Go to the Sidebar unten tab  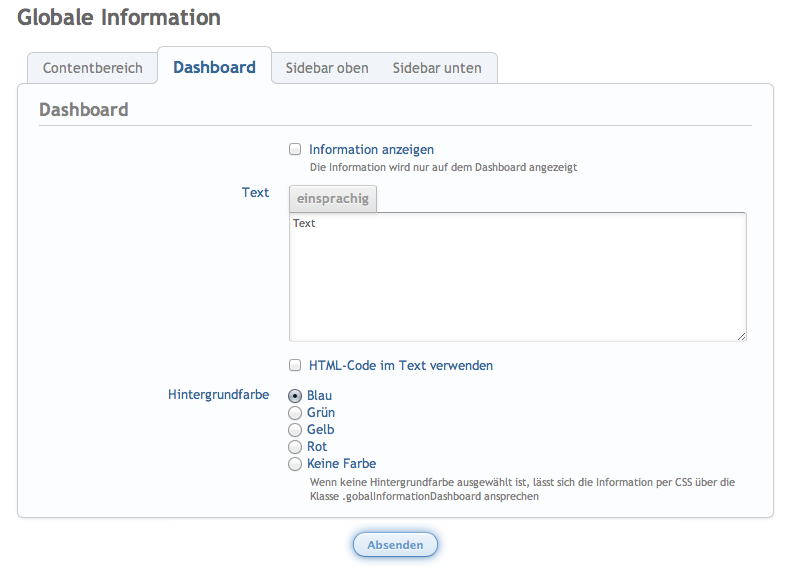click(437, 68)
